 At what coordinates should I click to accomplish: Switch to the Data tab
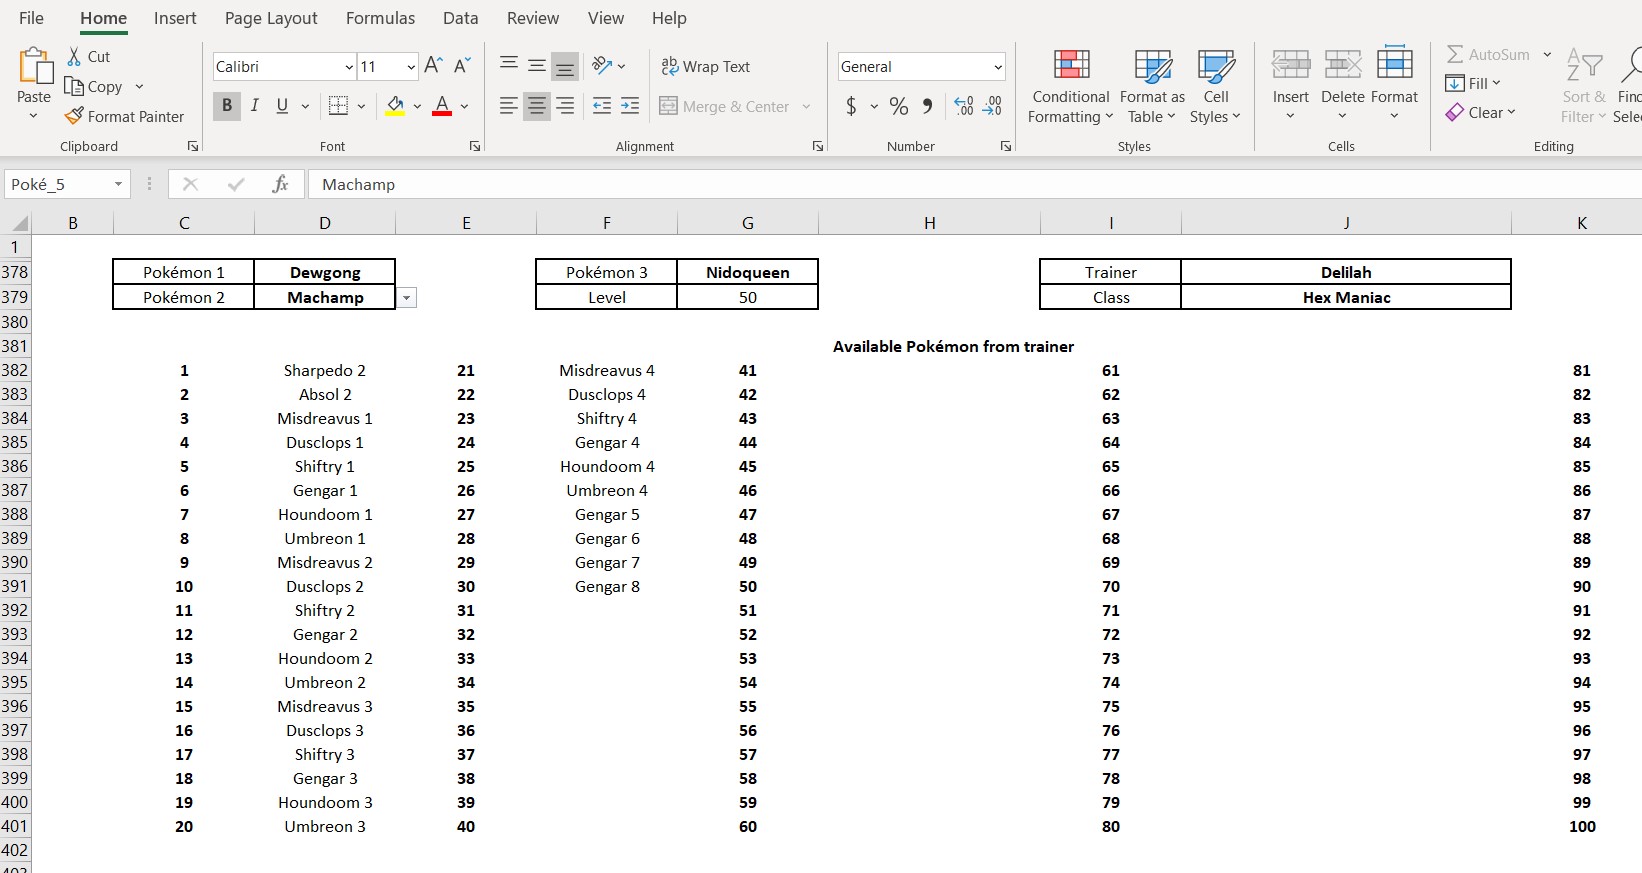460,18
